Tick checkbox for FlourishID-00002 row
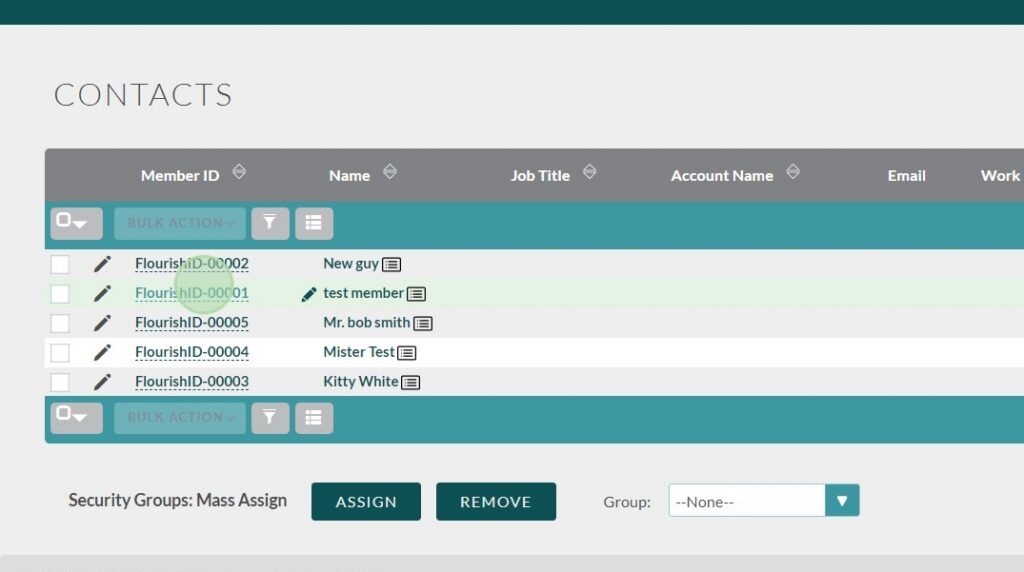Image resolution: width=1024 pixels, height=572 pixels. coord(60,264)
